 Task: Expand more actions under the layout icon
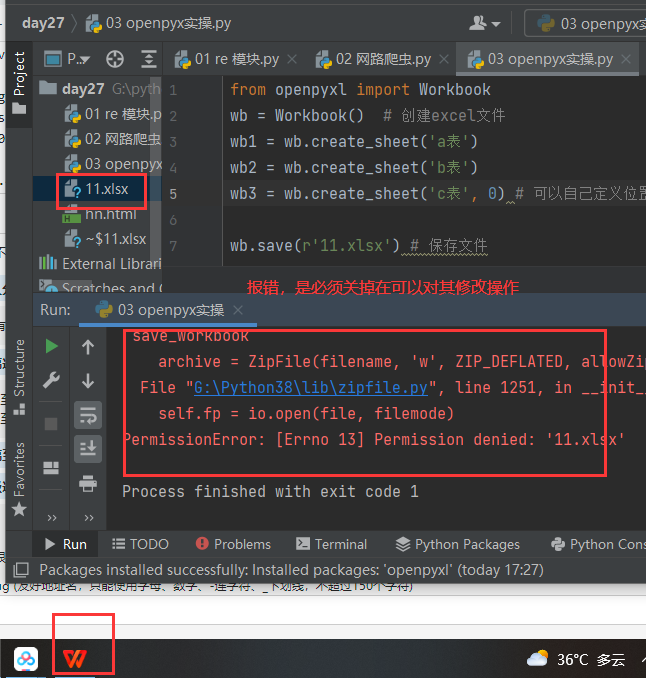52,518
